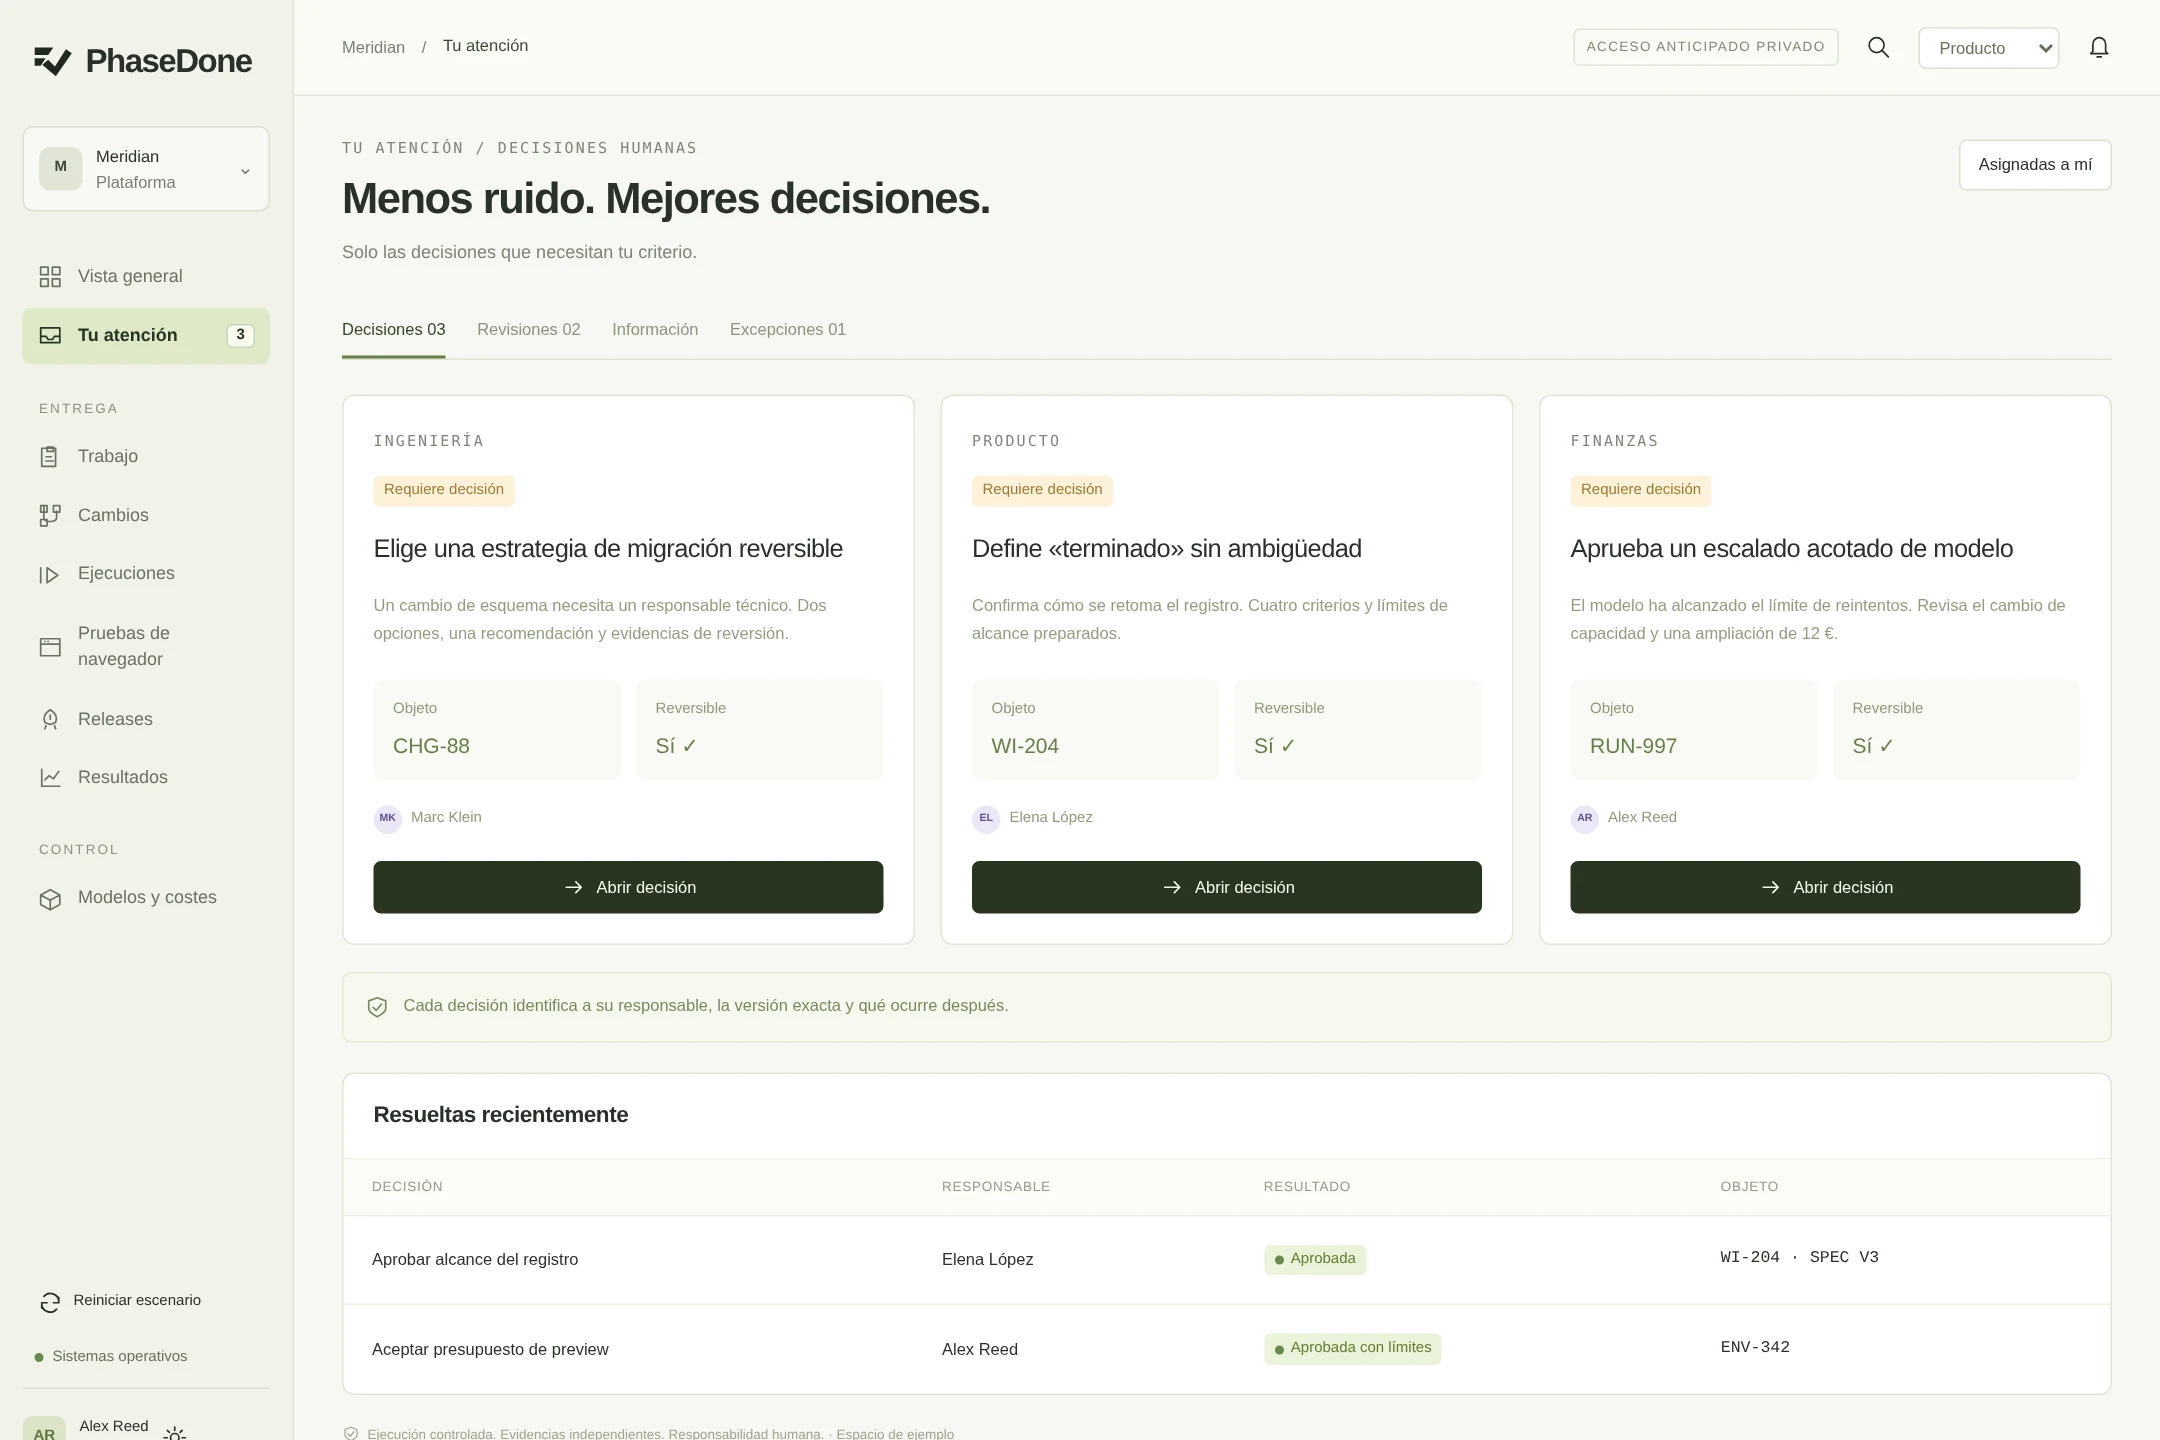The image size is (2160, 1440).
Task: Click the Asignadas a mí button
Action: pos(2035,165)
